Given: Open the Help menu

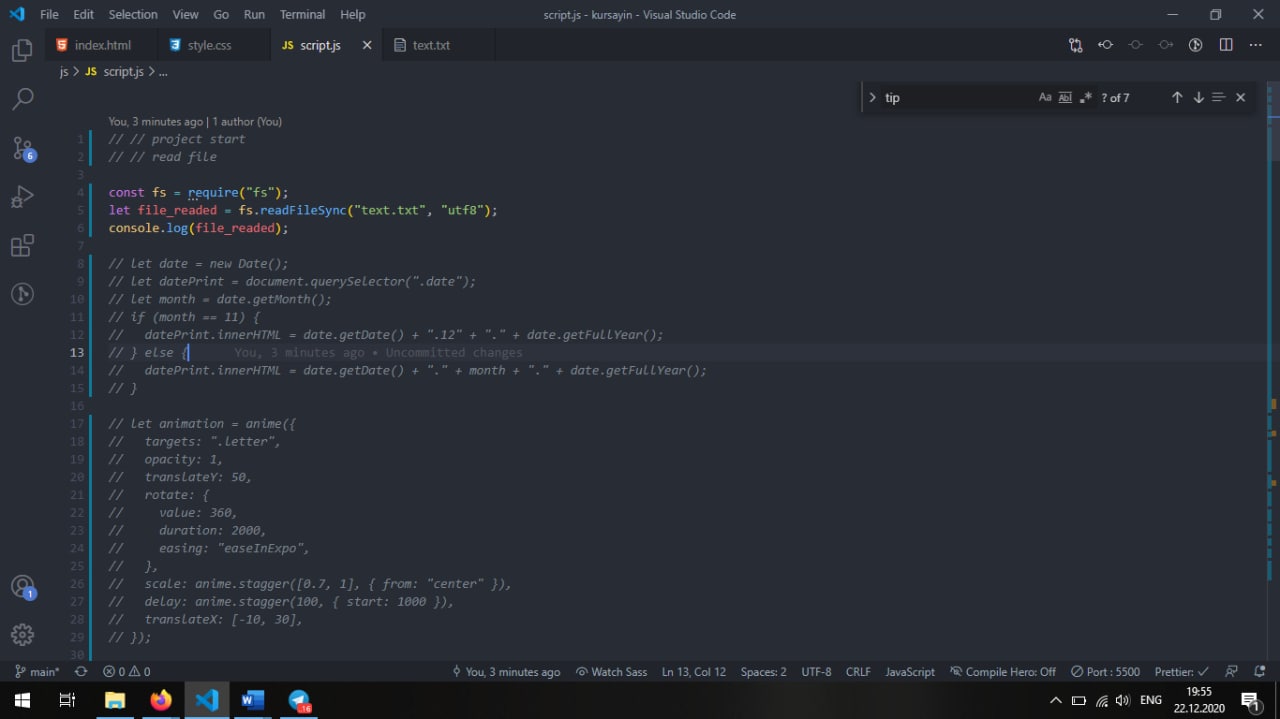Looking at the screenshot, I should tap(352, 14).
